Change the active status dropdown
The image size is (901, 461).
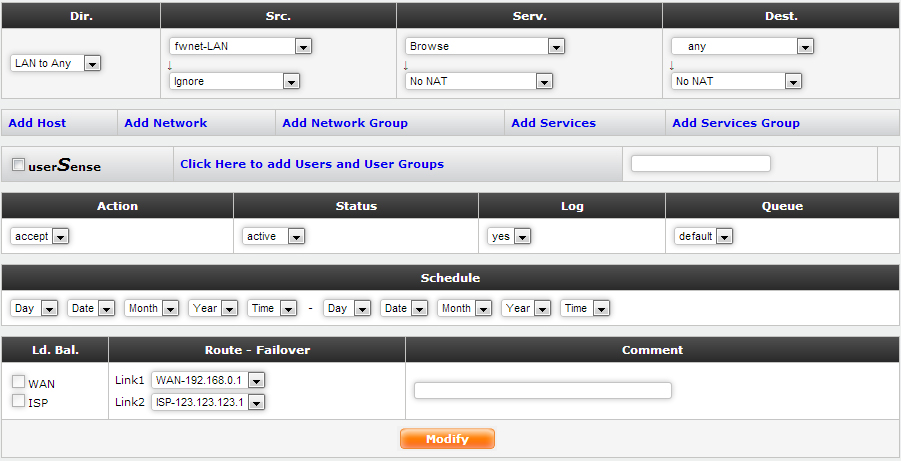pyautogui.click(x=274, y=236)
